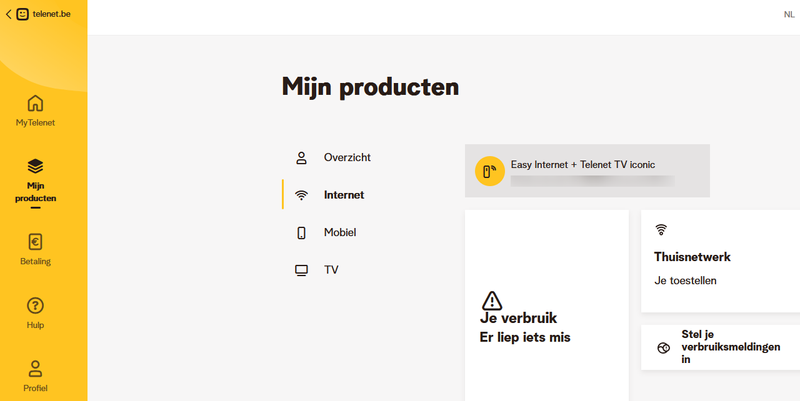The height and width of the screenshot is (401, 800).
Task: Select the Internet menu item
Action: point(344,195)
